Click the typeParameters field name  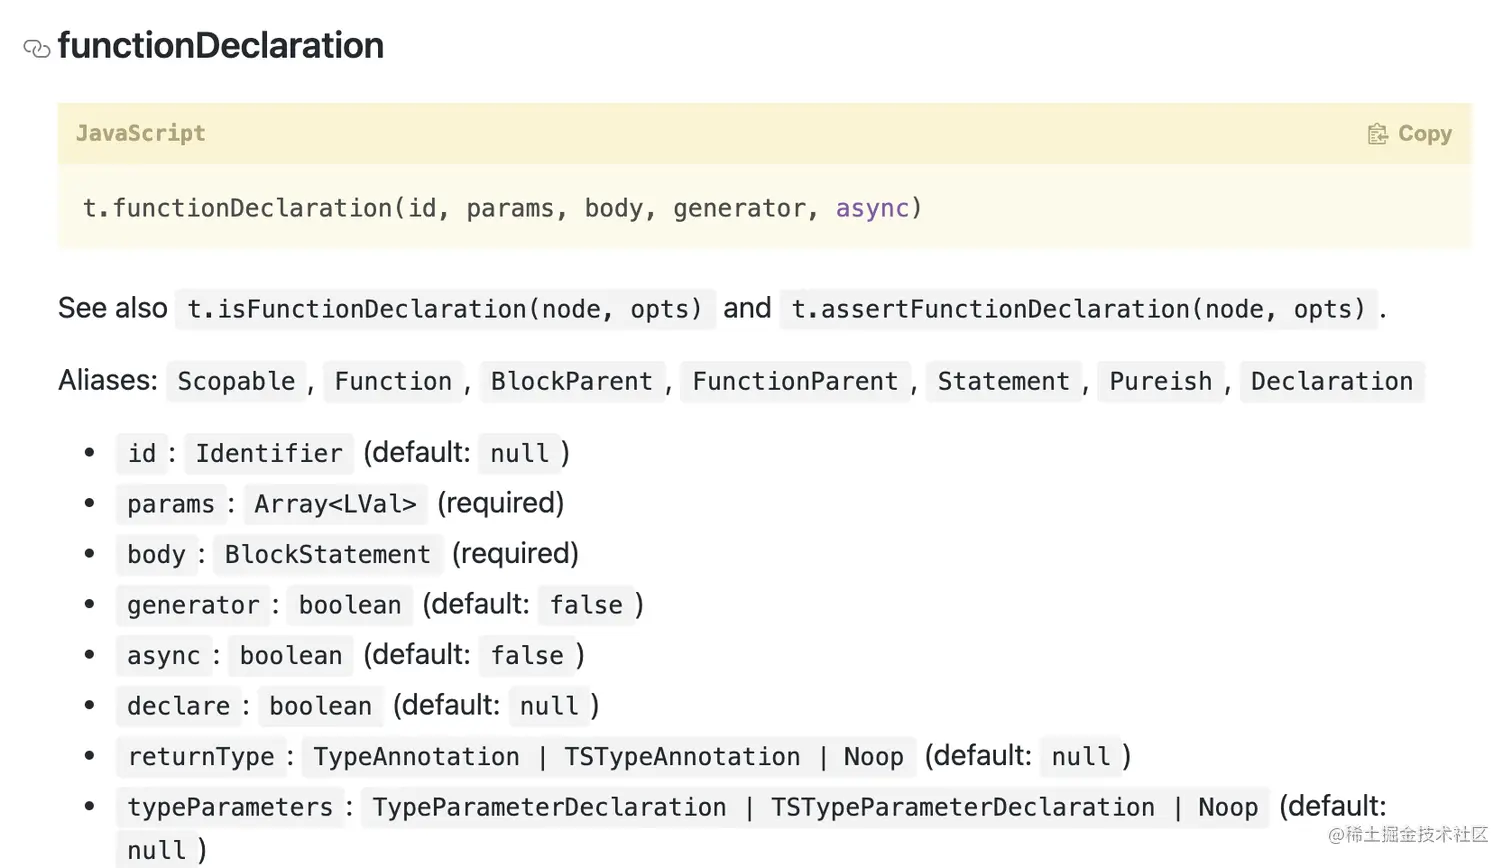pyautogui.click(x=230, y=807)
